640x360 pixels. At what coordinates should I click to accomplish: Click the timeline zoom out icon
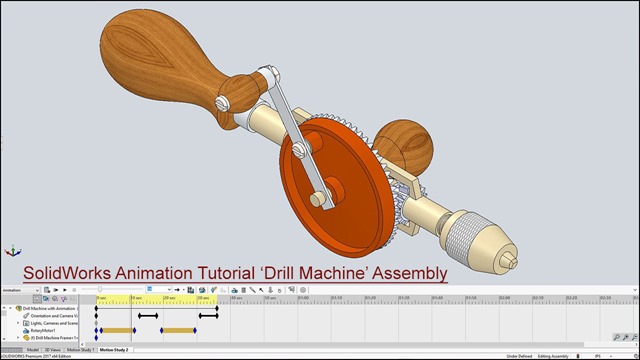pos(635,337)
